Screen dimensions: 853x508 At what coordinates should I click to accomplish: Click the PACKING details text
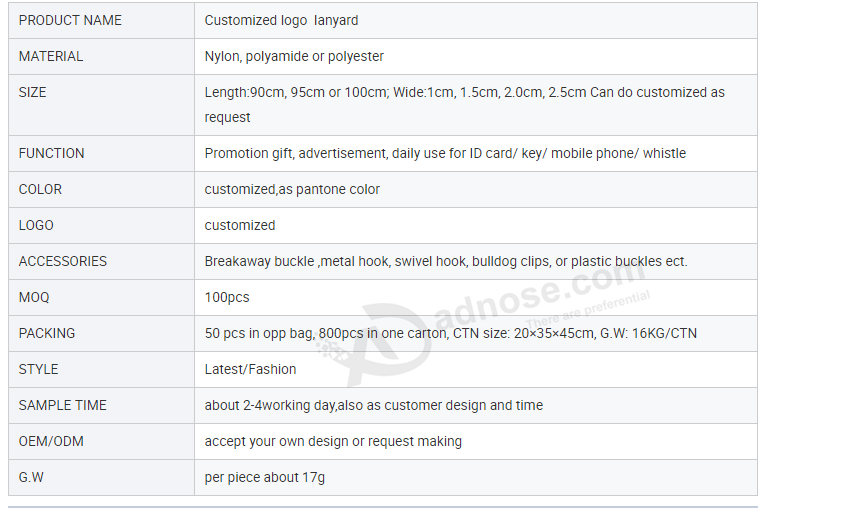(x=450, y=333)
